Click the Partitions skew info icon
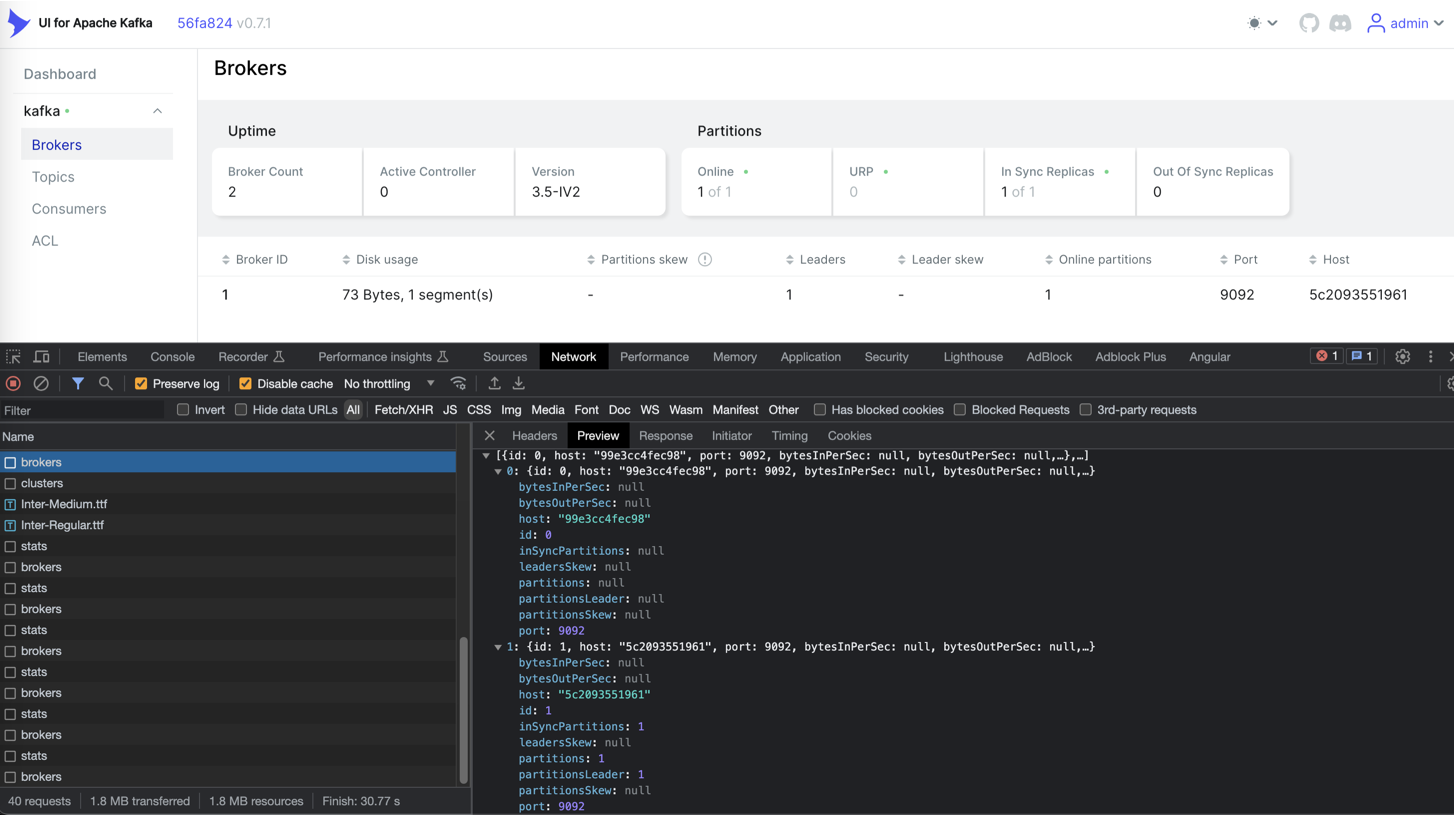 (705, 259)
